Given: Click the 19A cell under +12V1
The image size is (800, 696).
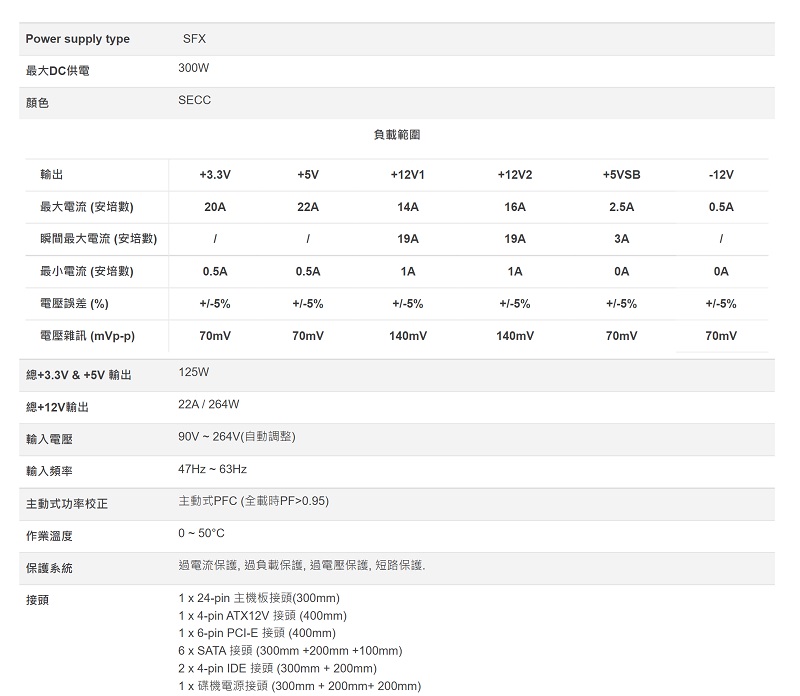Looking at the screenshot, I should click(408, 239).
